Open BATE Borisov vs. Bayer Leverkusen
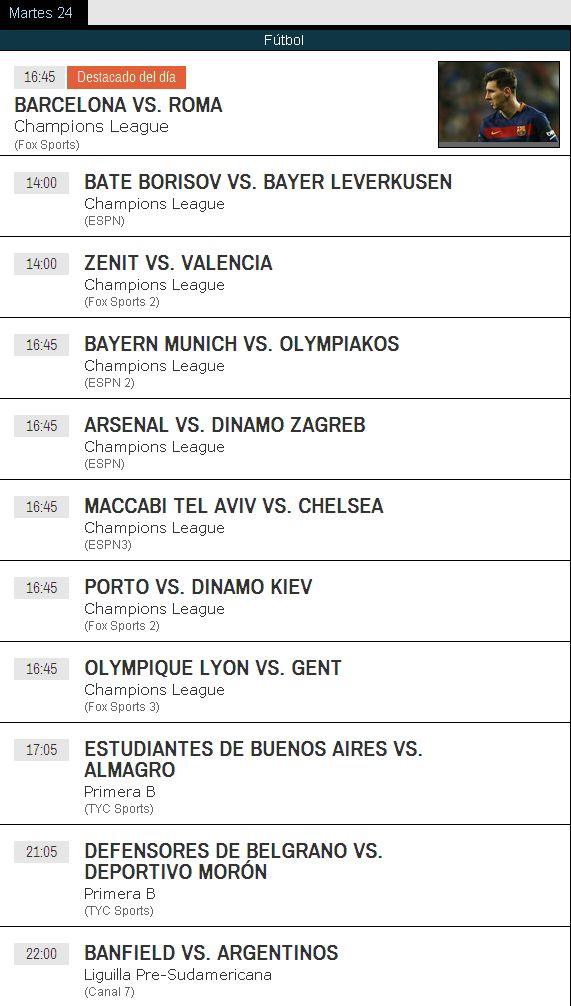Screen dimensions: 571x1006 pyautogui.click(x=268, y=182)
